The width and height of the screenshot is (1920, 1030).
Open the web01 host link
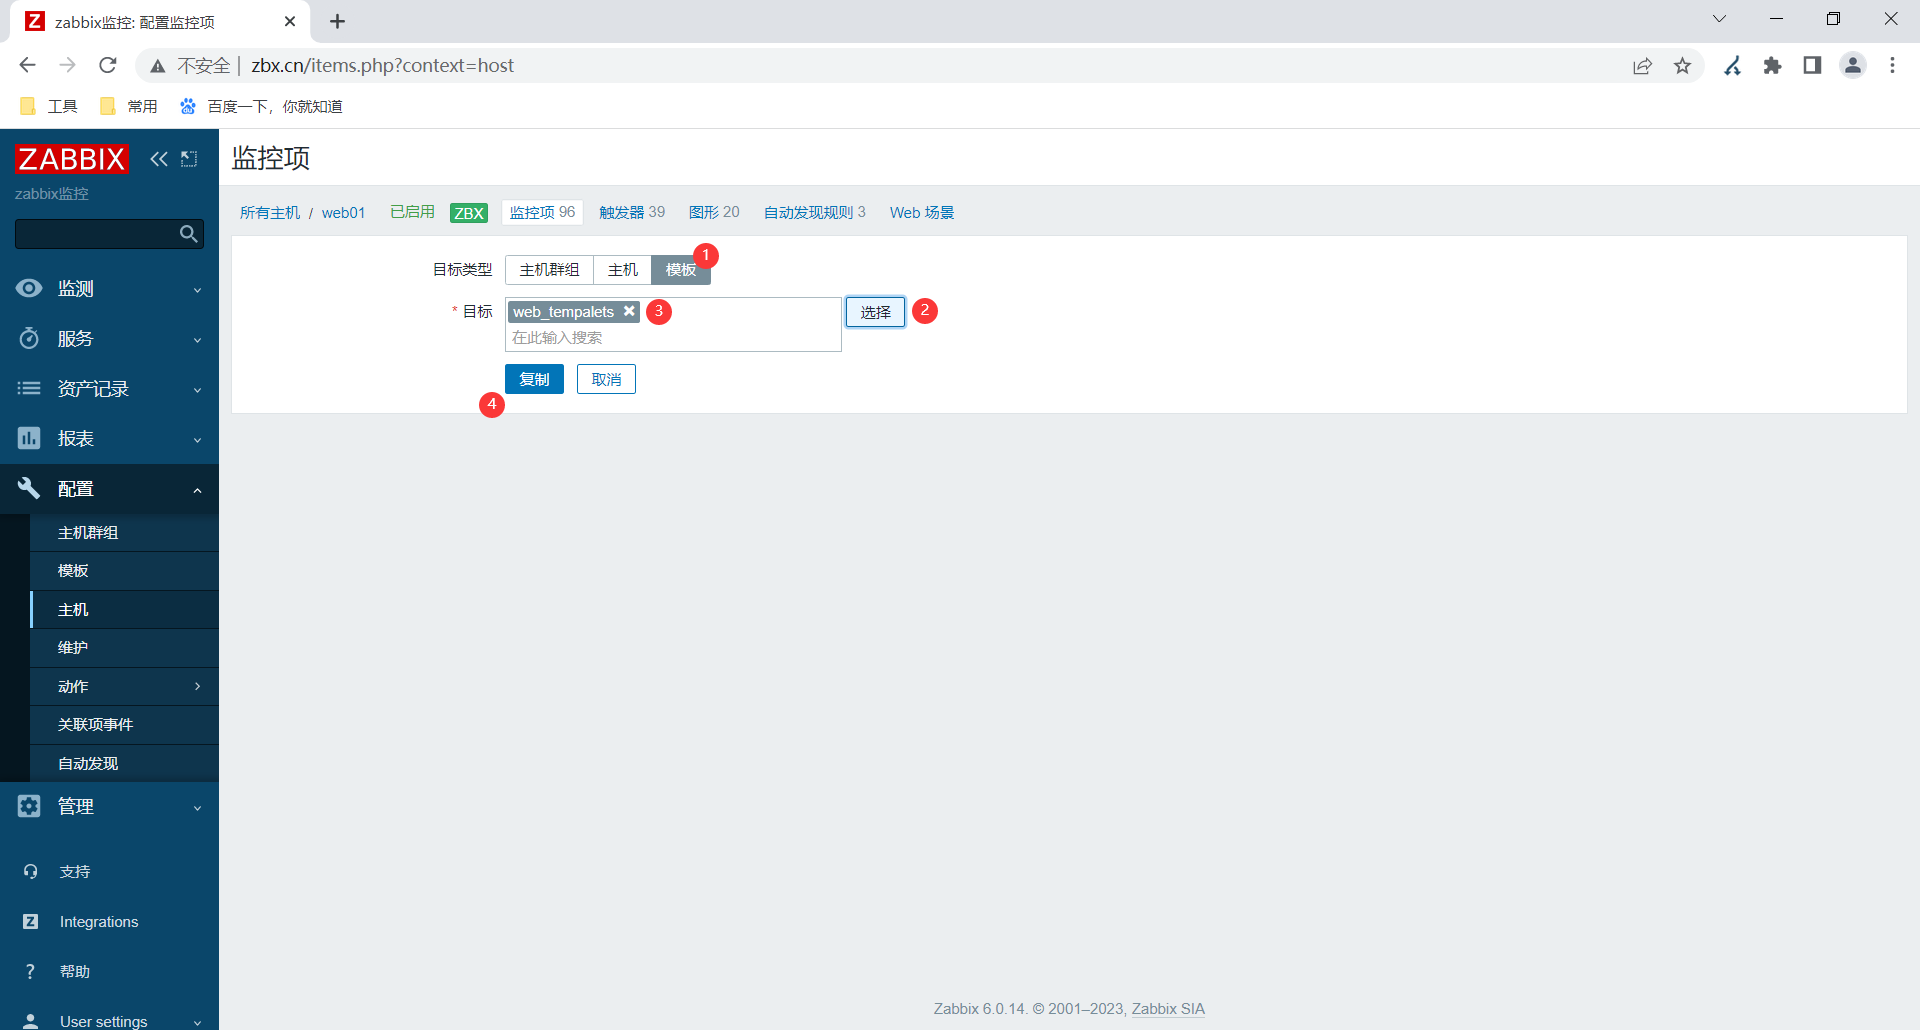click(x=343, y=213)
